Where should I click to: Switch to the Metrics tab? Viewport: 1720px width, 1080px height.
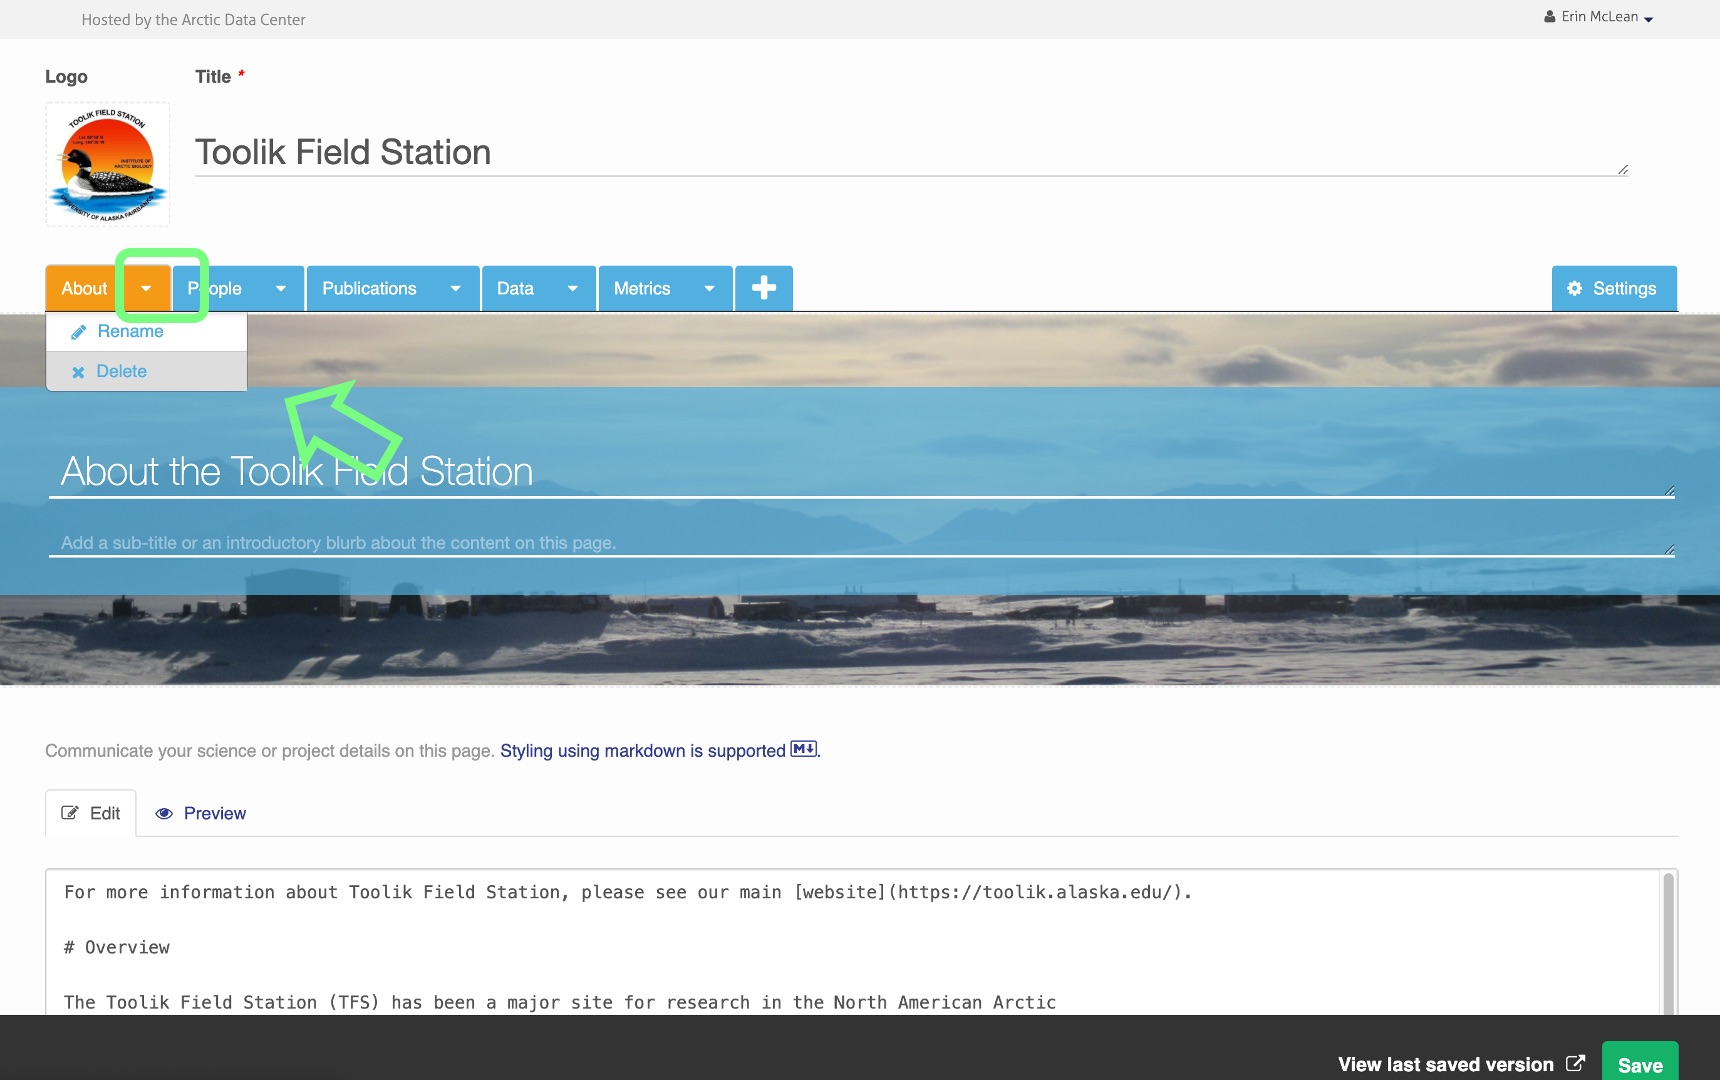pyautogui.click(x=642, y=288)
